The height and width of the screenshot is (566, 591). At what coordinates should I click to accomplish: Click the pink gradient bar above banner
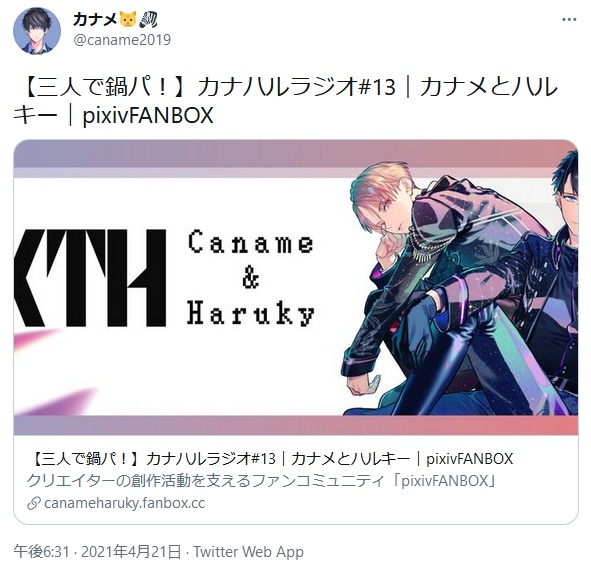click(296, 154)
